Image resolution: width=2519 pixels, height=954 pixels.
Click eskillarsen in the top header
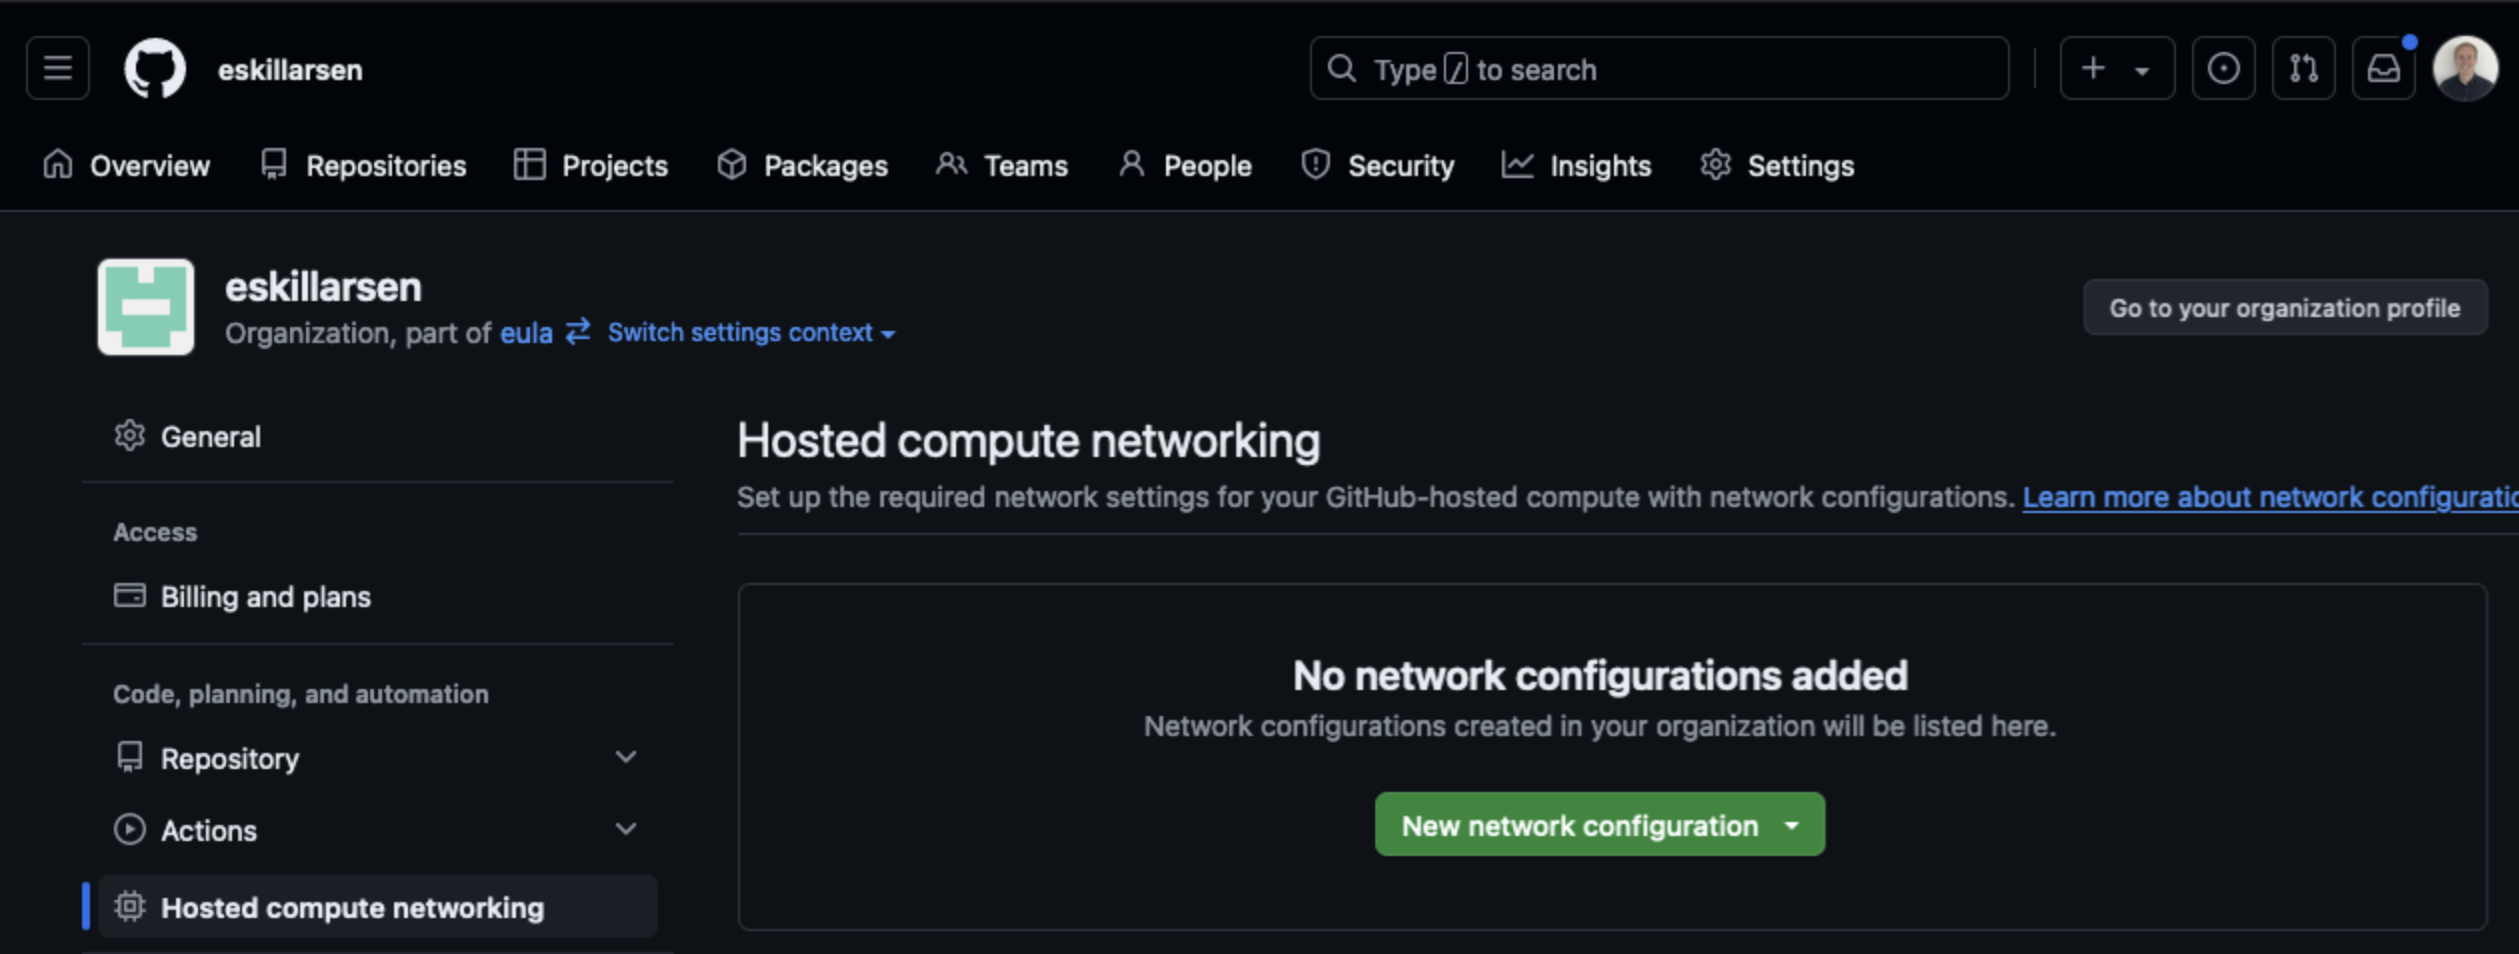point(290,70)
